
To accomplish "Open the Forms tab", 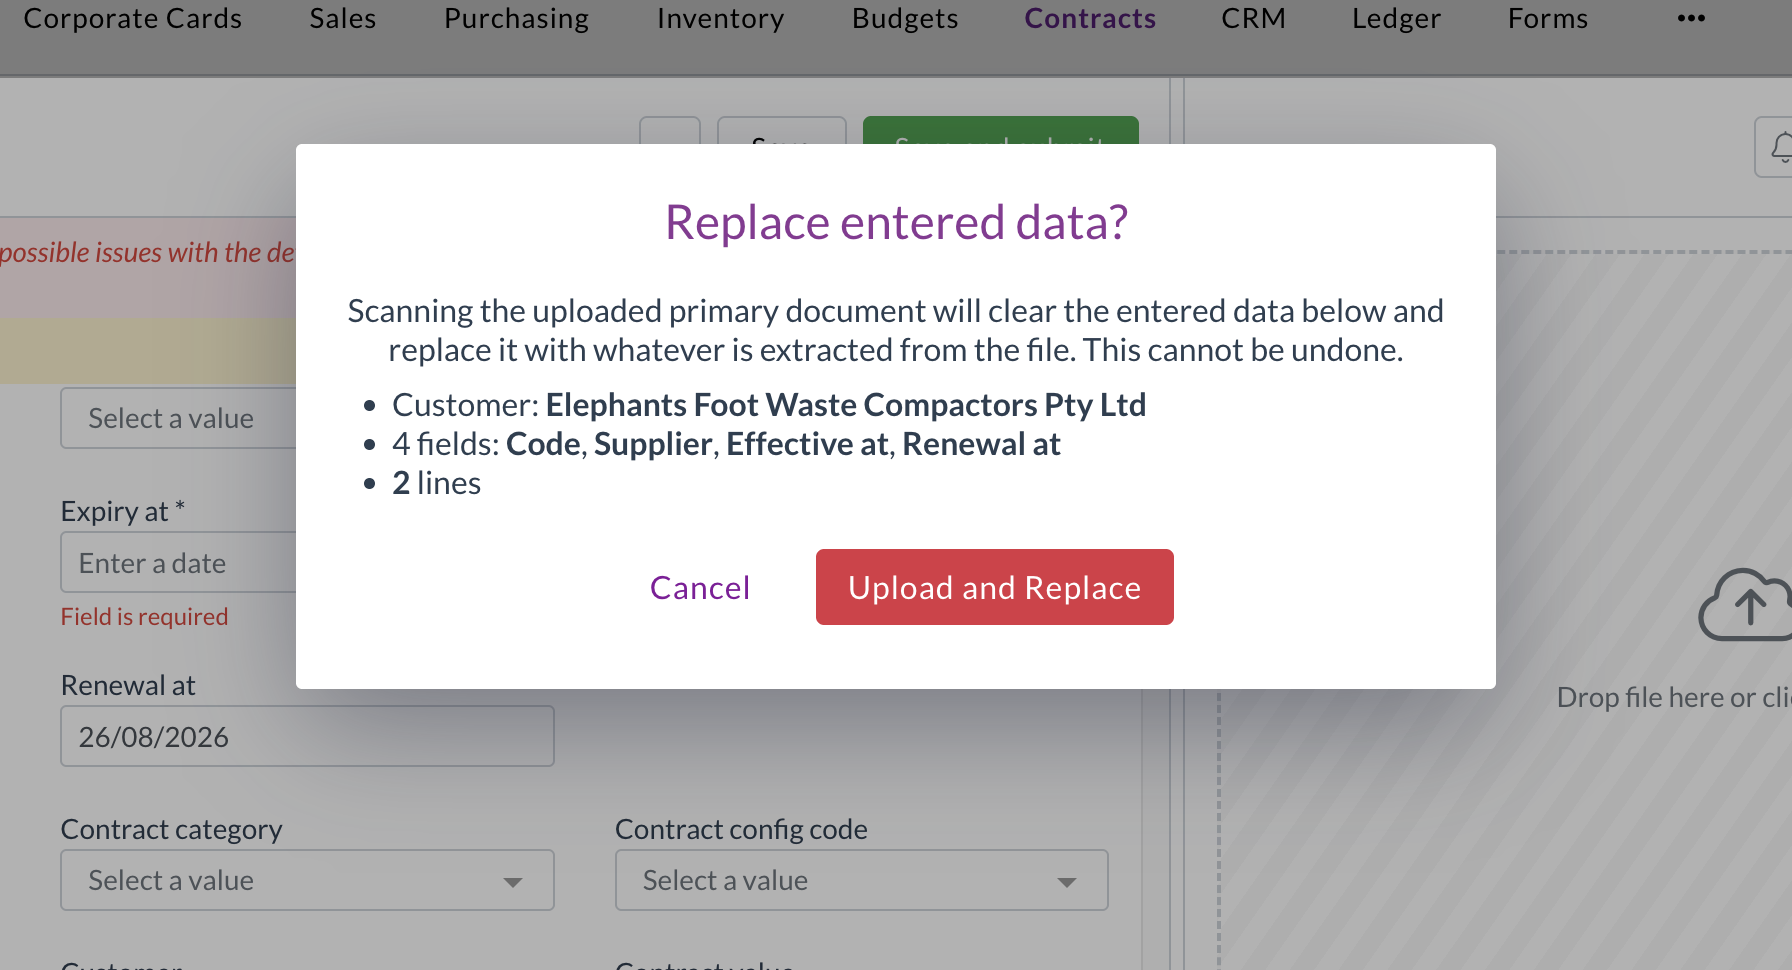I will pyautogui.click(x=1547, y=18).
